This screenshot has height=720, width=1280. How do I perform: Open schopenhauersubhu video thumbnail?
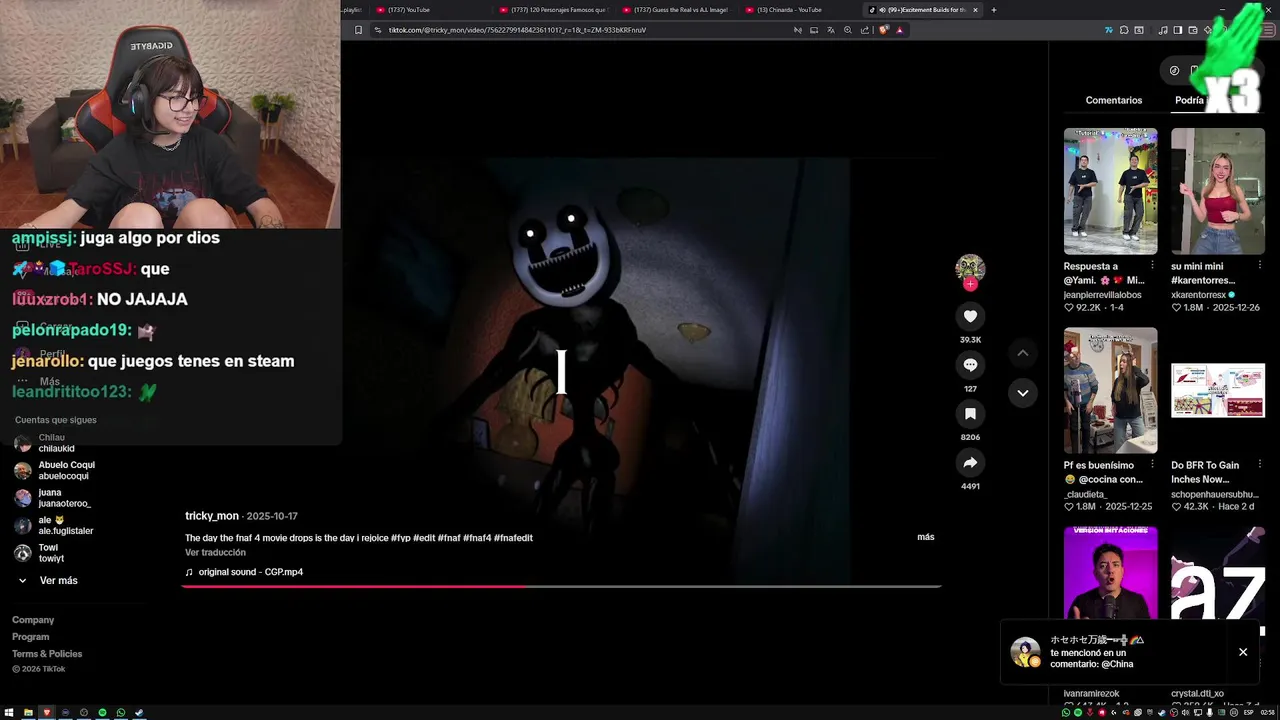pyautogui.click(x=1217, y=390)
